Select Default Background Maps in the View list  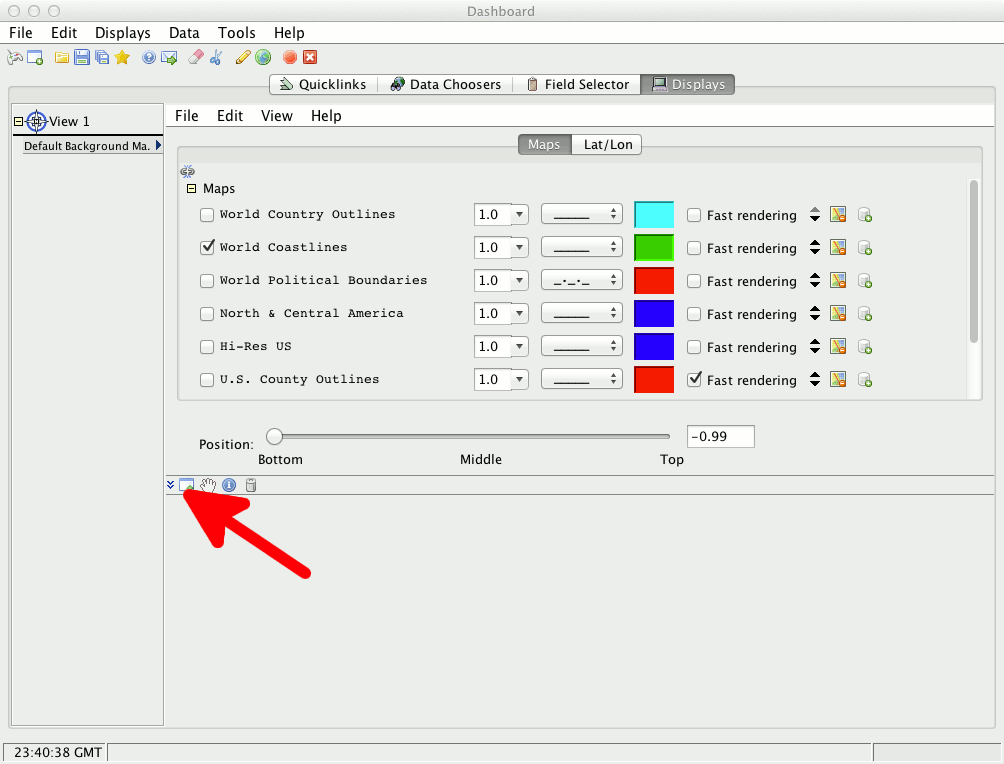coord(87,146)
